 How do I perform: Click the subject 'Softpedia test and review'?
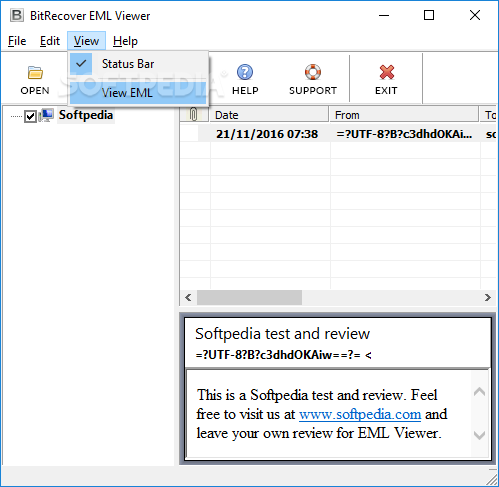click(282, 334)
